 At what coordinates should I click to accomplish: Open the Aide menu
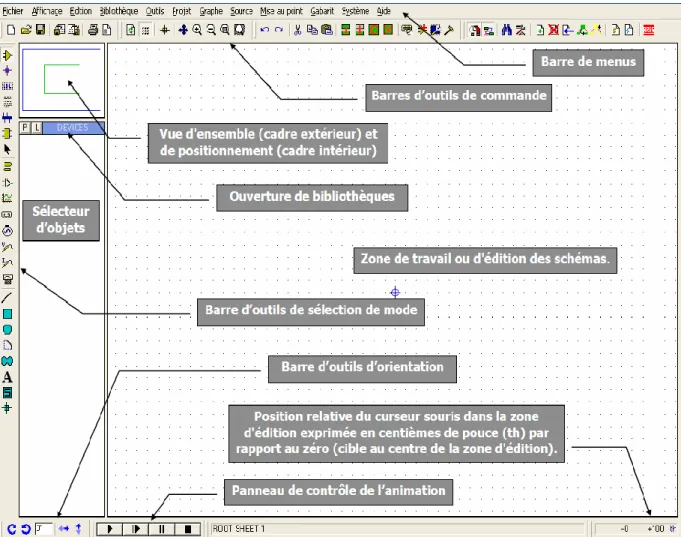click(x=383, y=11)
